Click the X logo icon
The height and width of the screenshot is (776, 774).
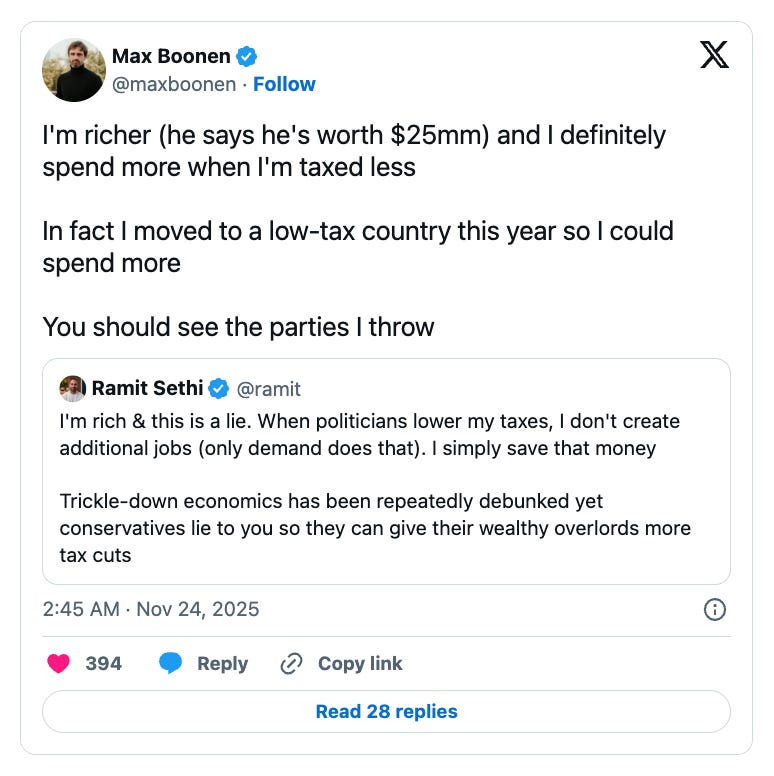tap(714, 54)
